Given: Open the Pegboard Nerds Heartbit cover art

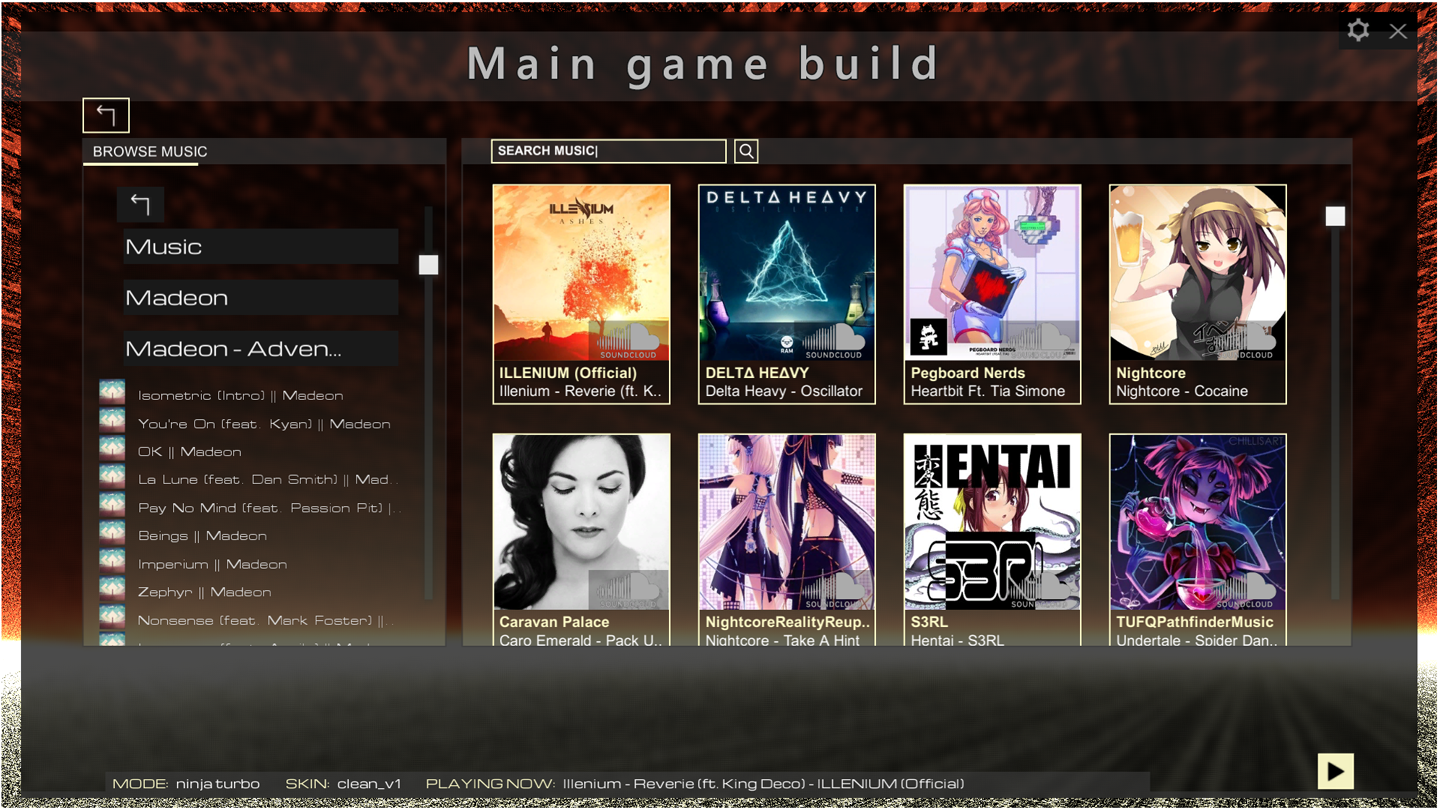Looking at the screenshot, I should click(992, 273).
